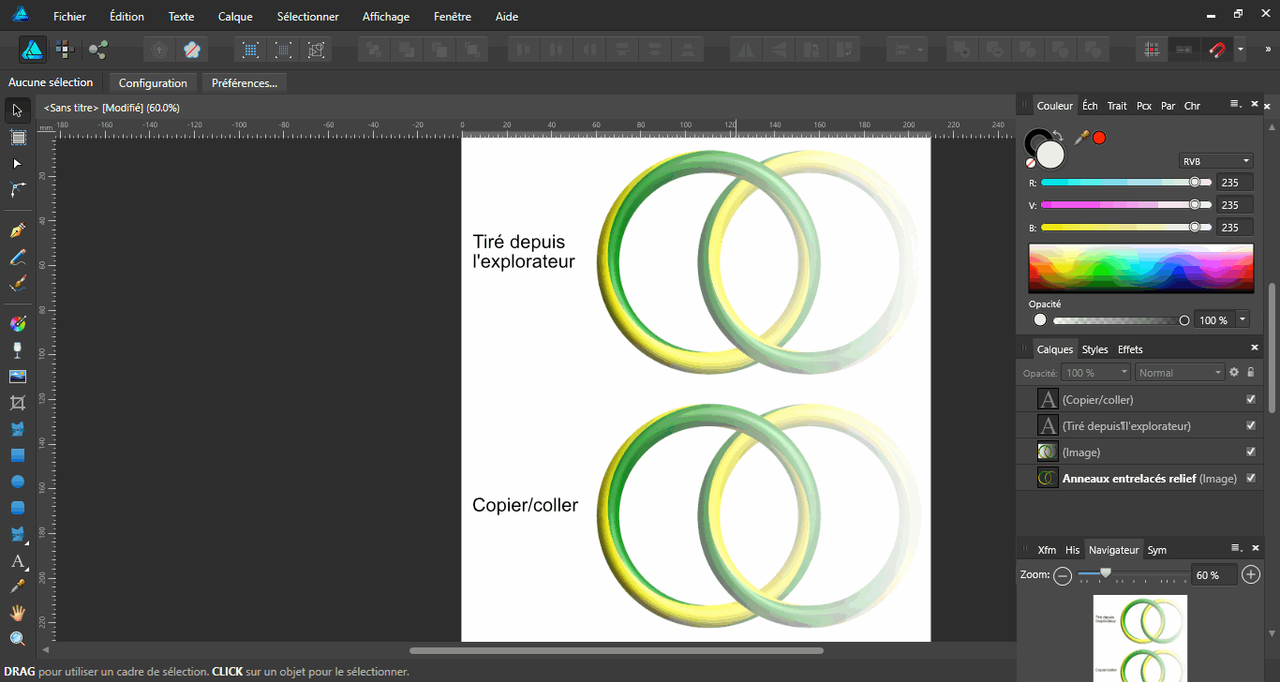Switch to Designer persona

click(32, 49)
